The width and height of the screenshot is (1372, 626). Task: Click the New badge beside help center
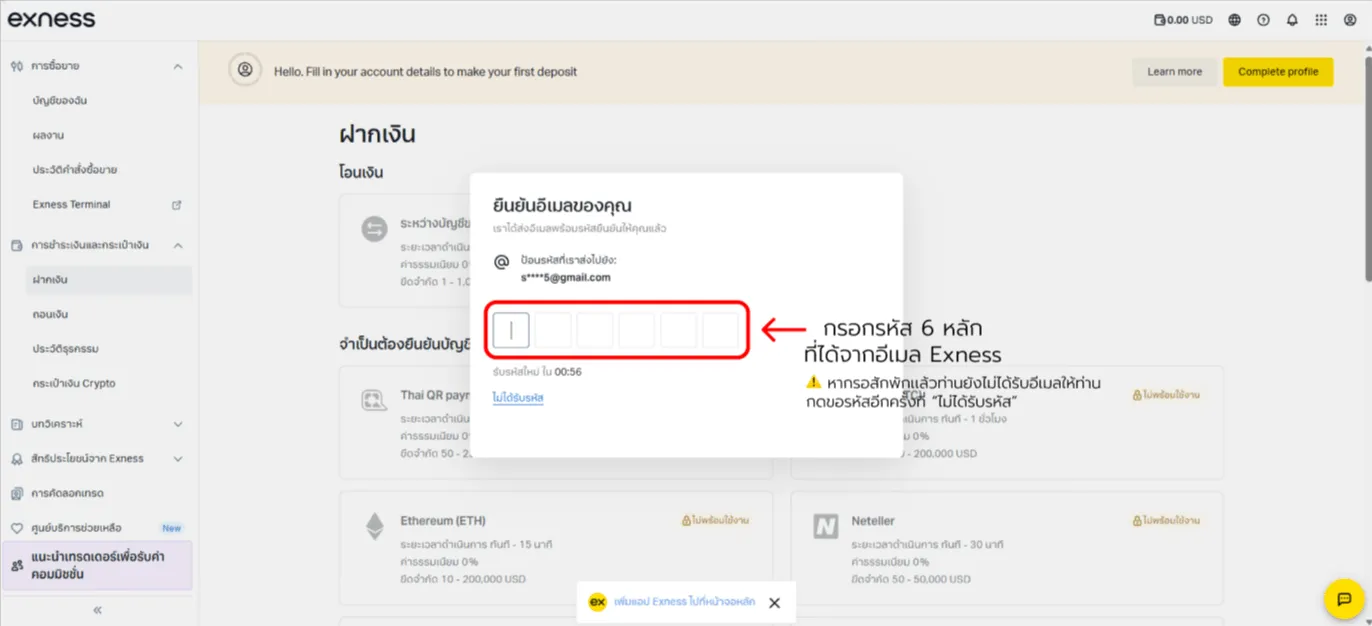[x=172, y=528]
